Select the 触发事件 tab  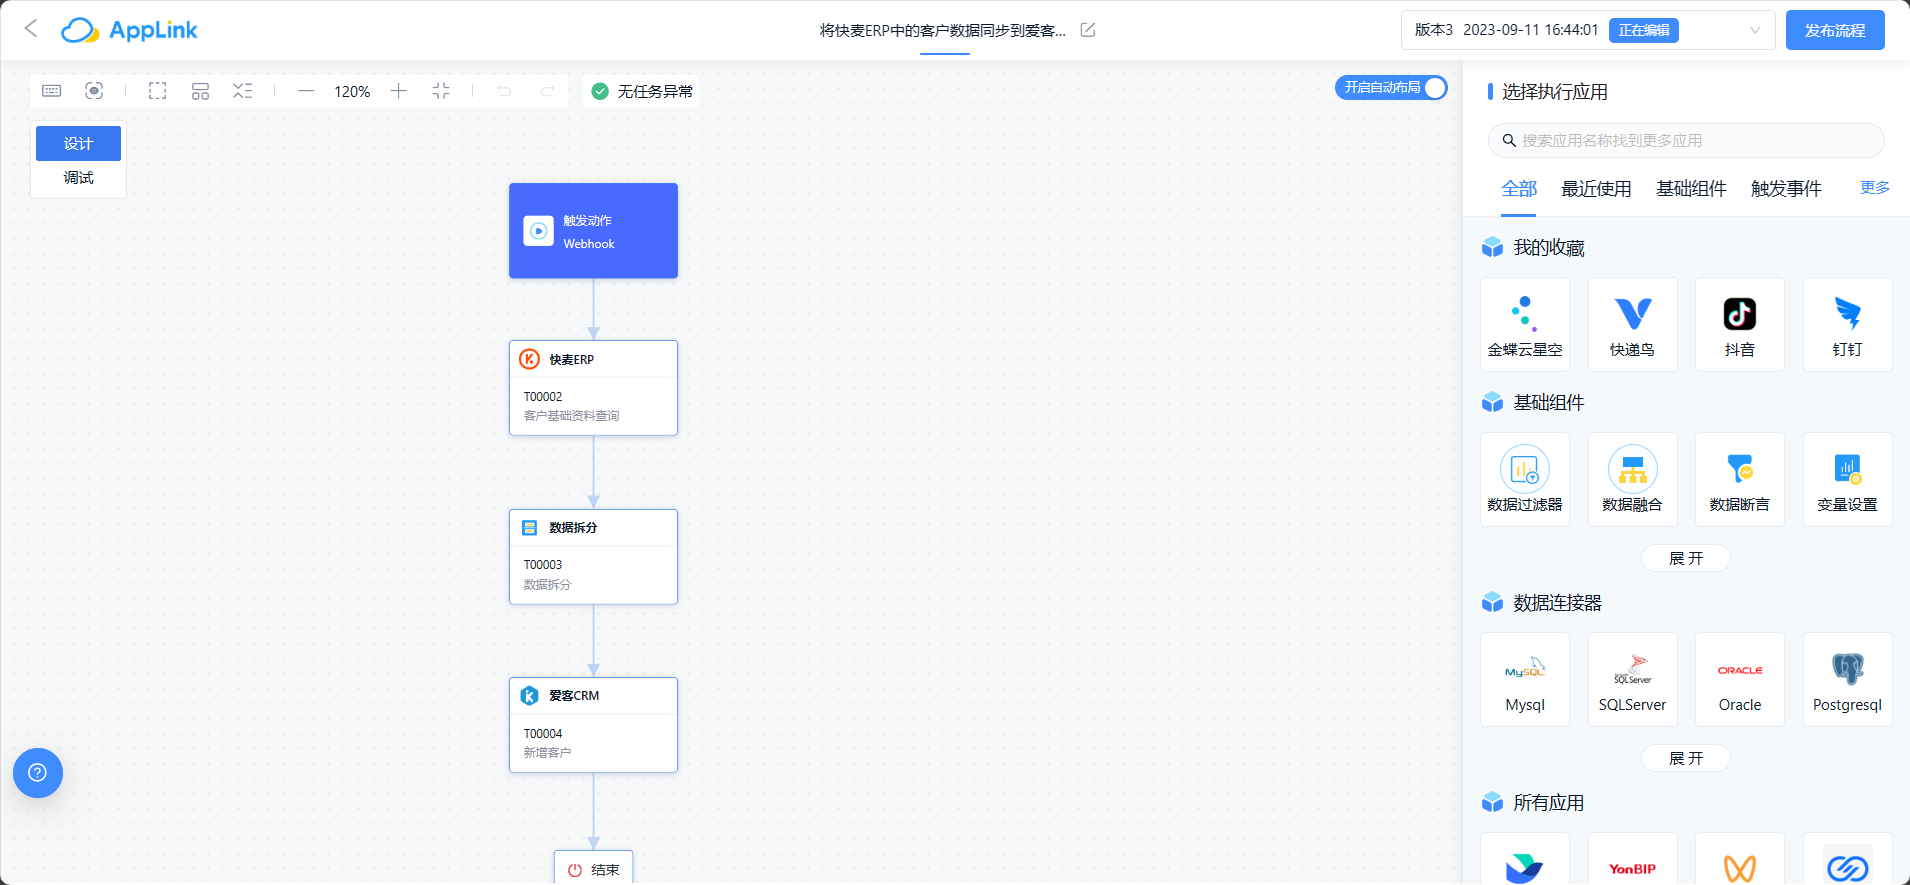pyautogui.click(x=1786, y=189)
